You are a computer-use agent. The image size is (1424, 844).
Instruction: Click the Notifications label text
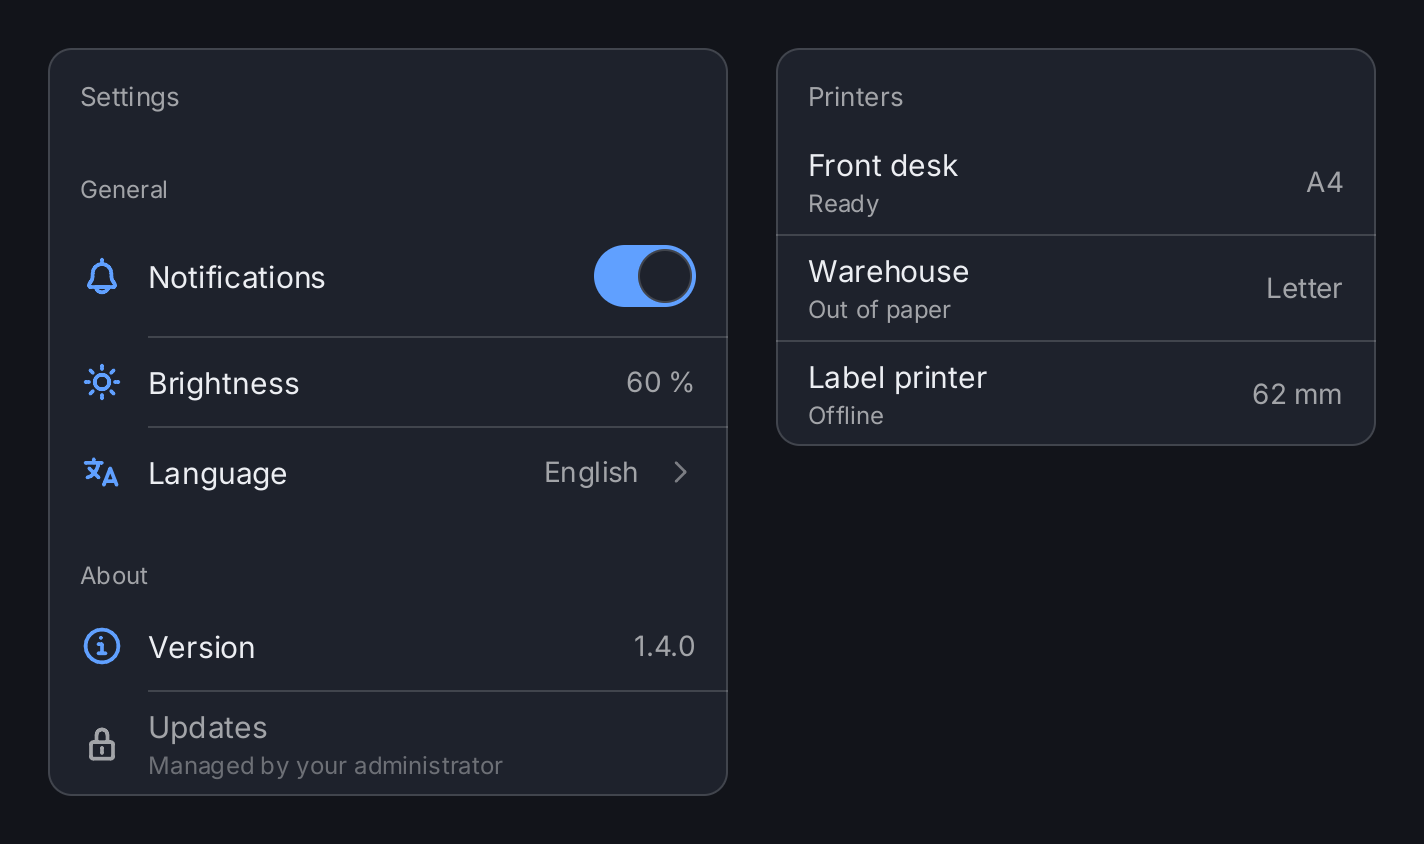[x=237, y=277]
